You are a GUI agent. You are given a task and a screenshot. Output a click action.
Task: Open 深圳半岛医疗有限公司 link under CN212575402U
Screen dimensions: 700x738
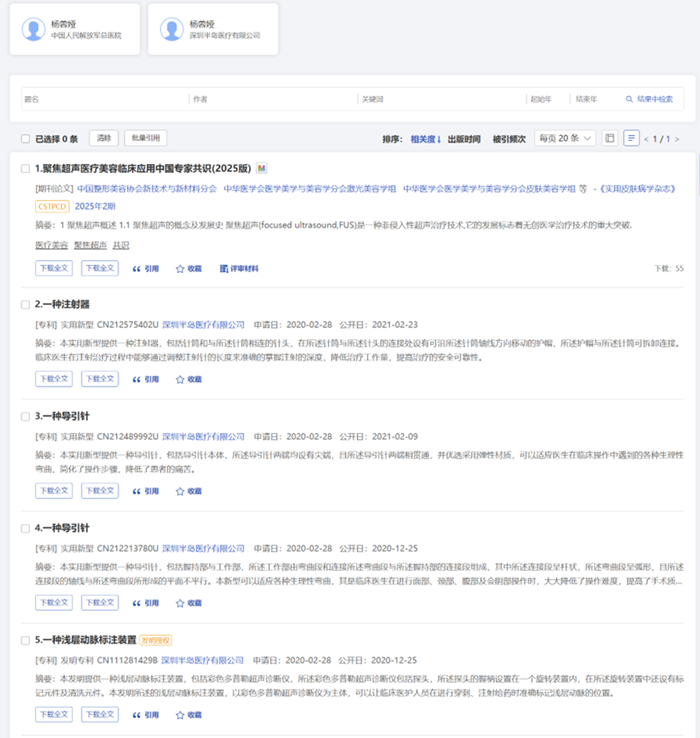coord(203,325)
